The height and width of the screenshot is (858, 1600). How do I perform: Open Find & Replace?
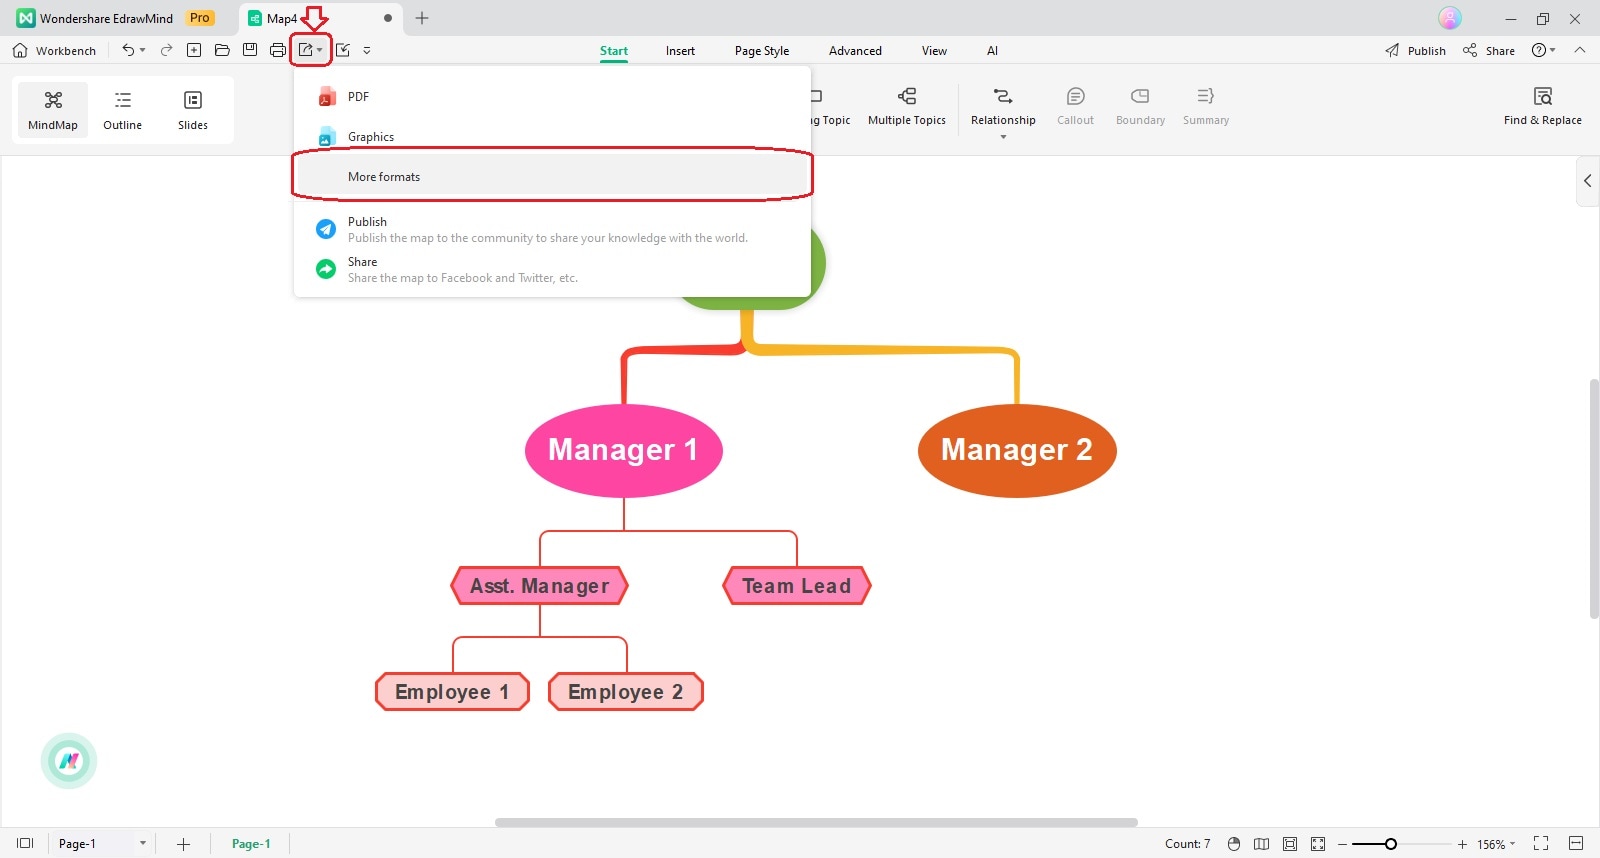(x=1543, y=106)
